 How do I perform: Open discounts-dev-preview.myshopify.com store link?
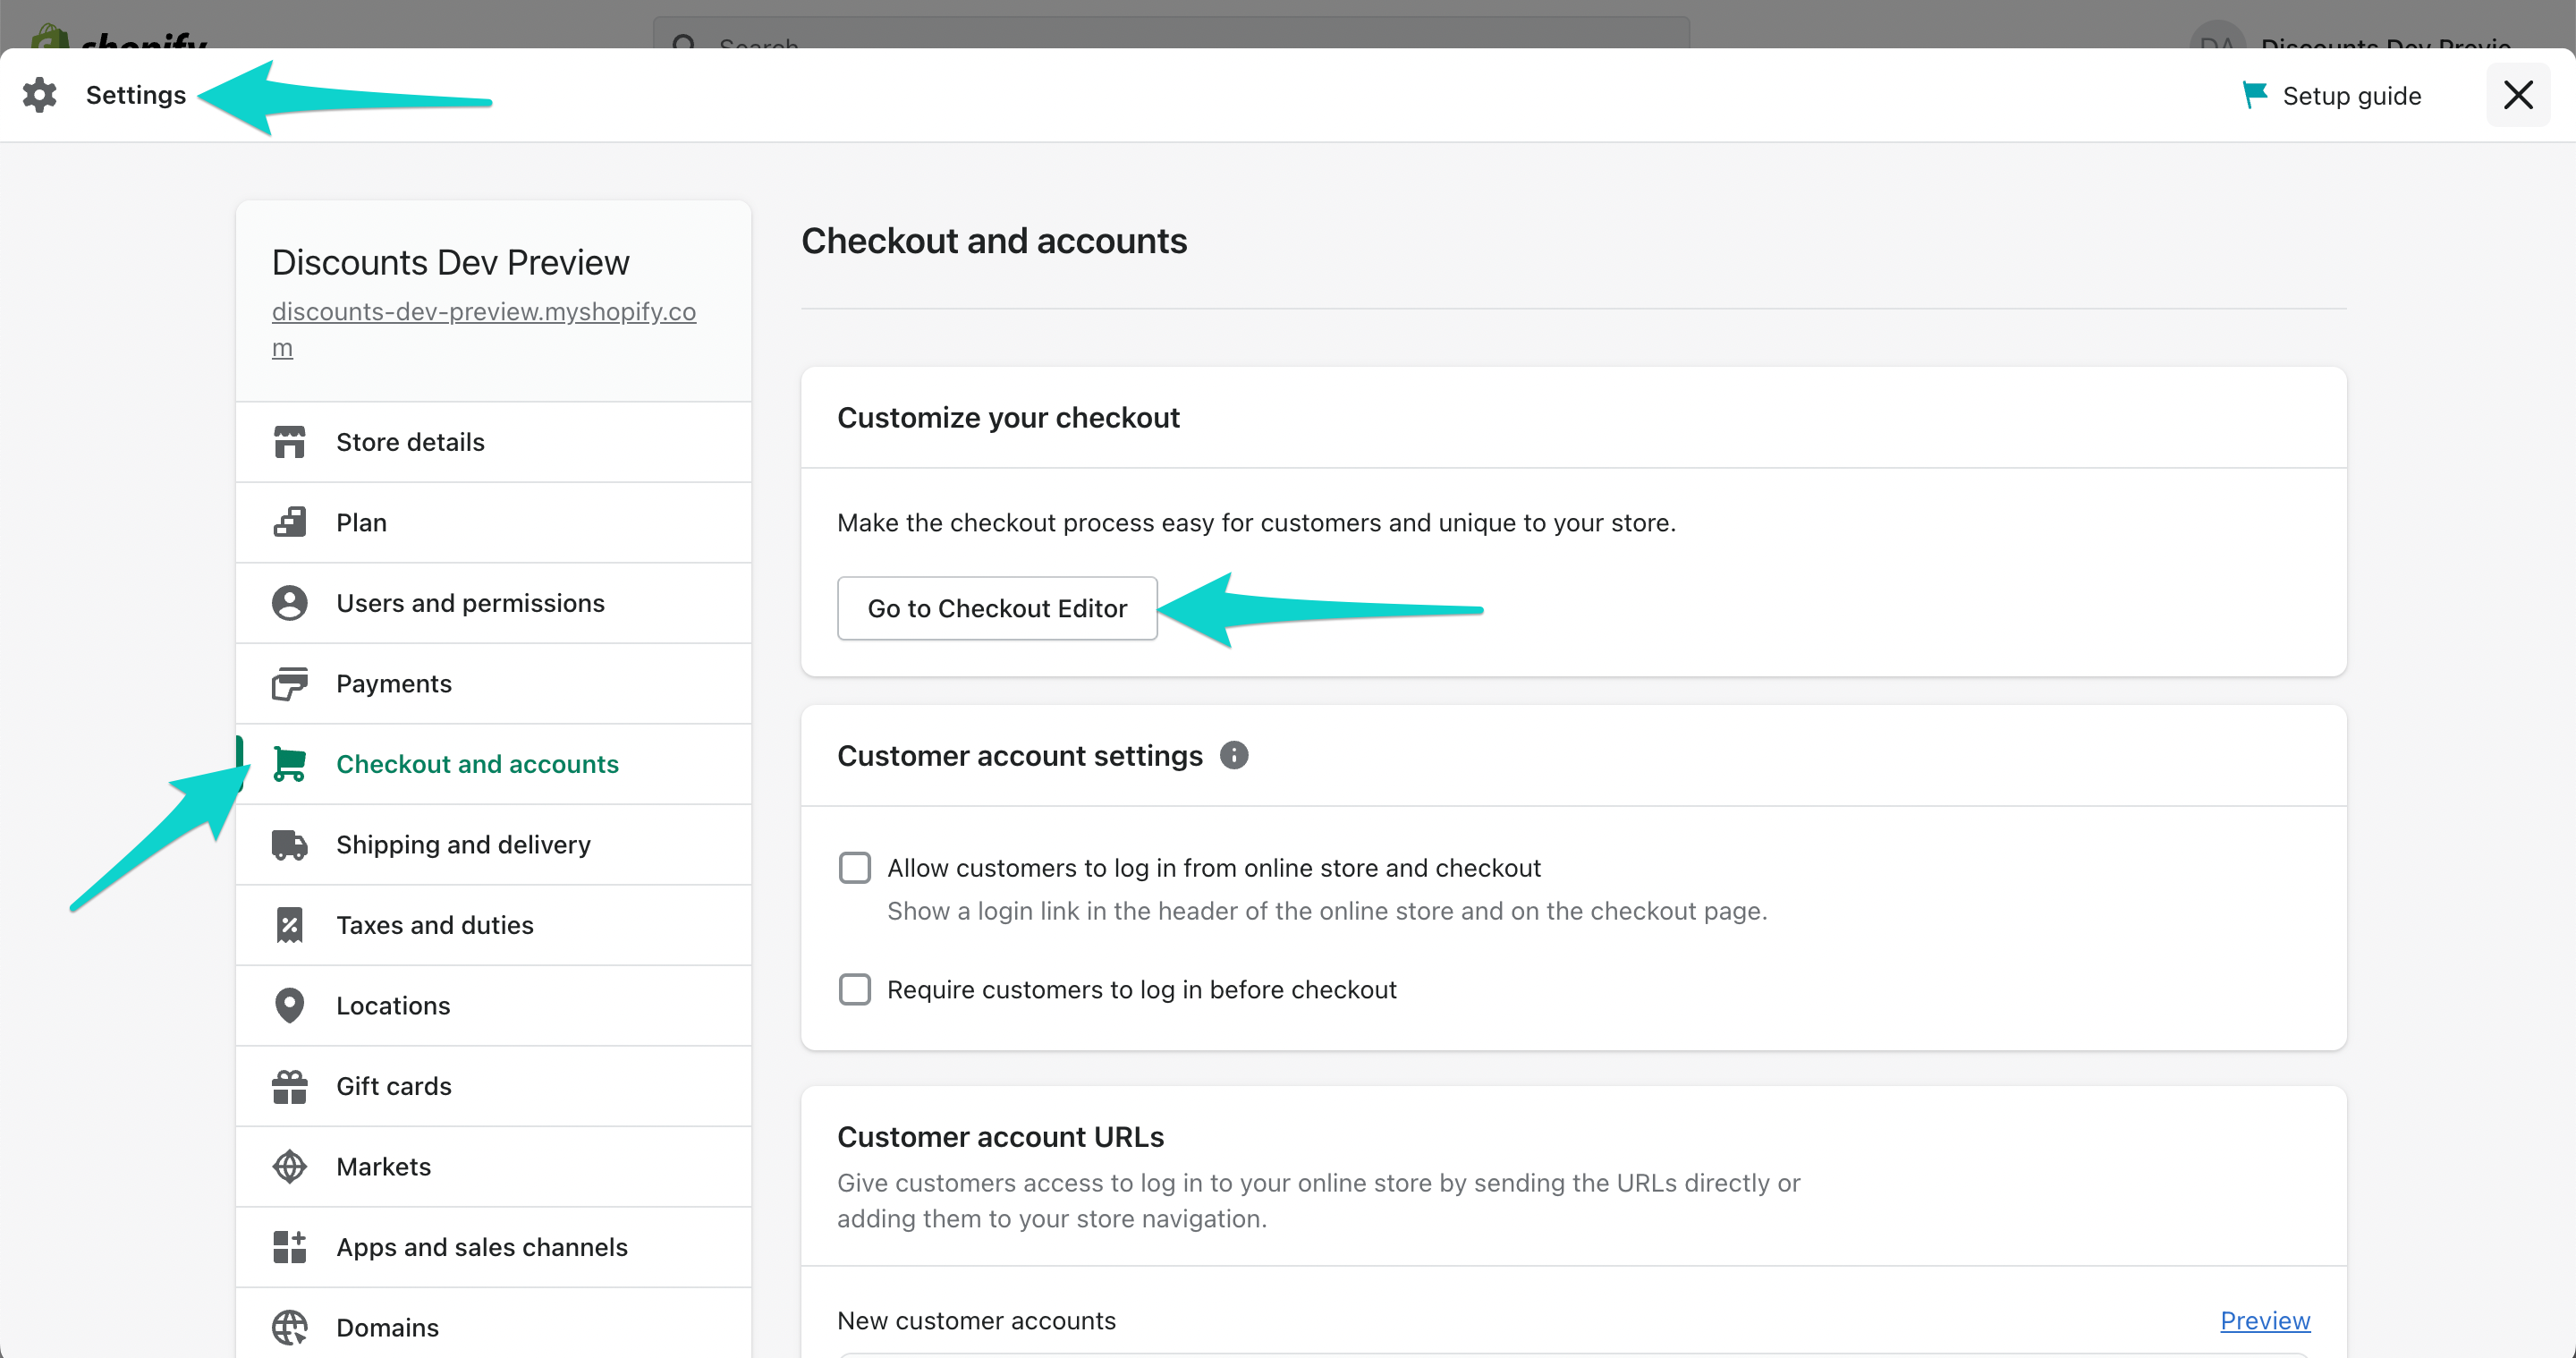[484, 329]
